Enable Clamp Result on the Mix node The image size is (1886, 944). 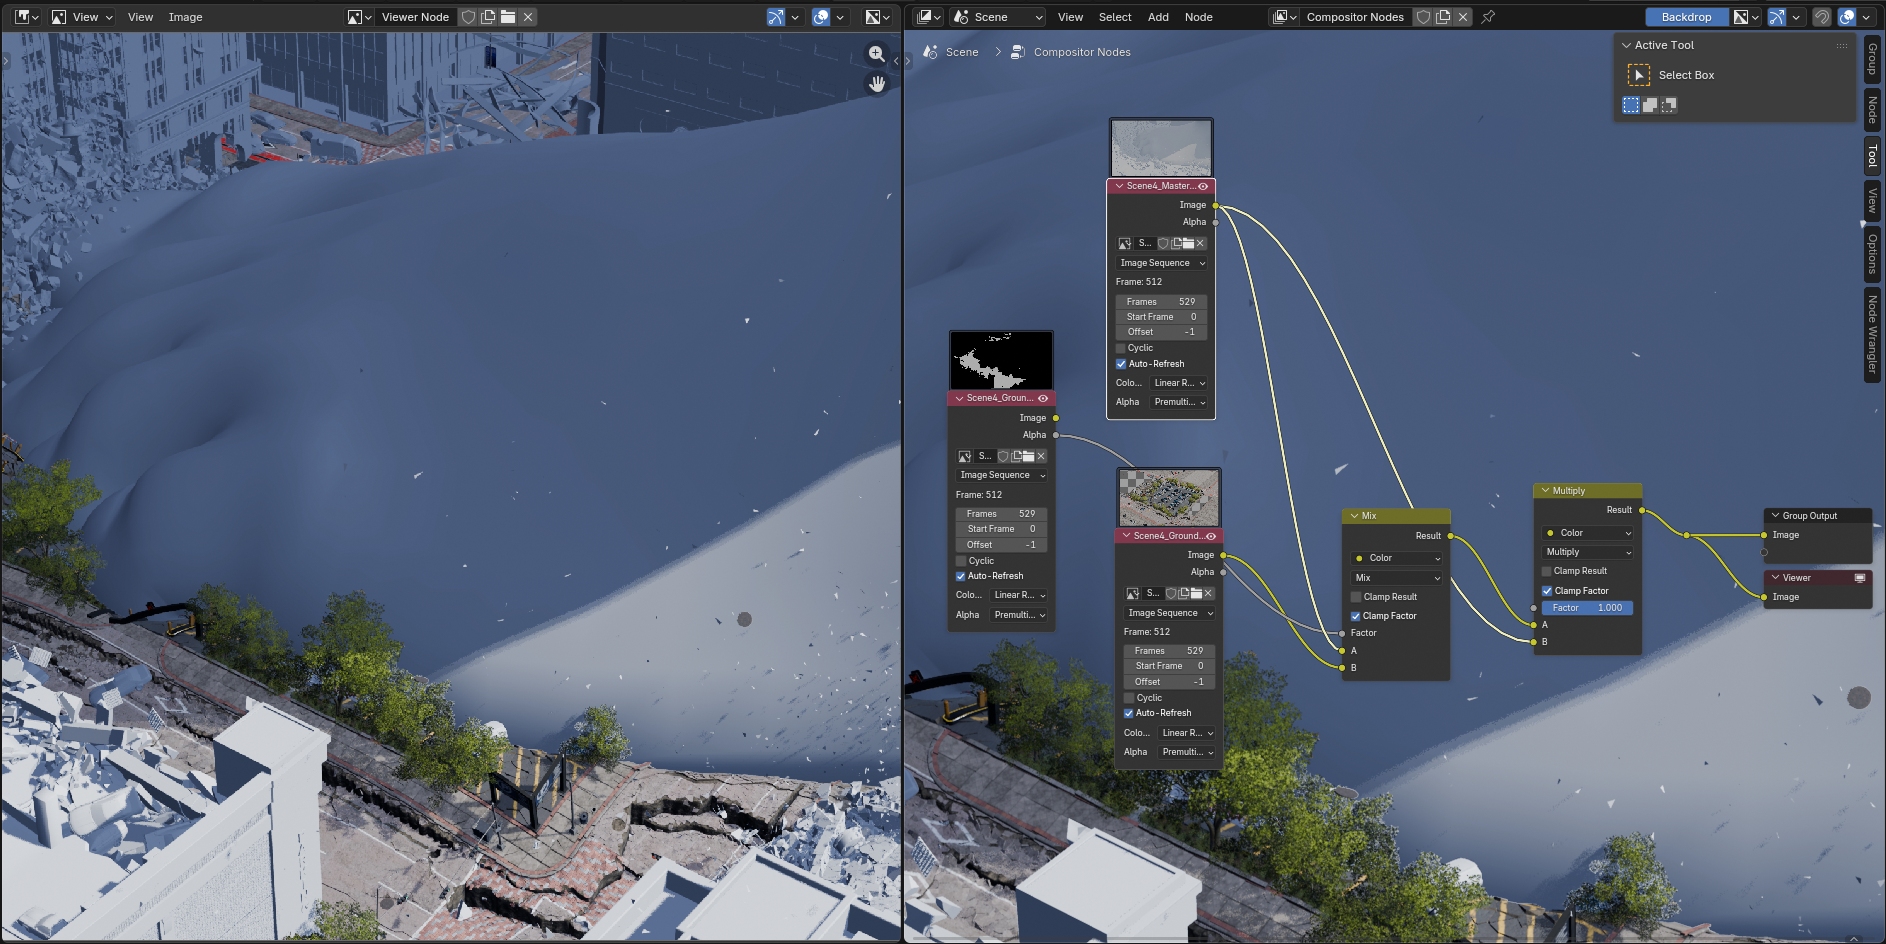(x=1356, y=597)
